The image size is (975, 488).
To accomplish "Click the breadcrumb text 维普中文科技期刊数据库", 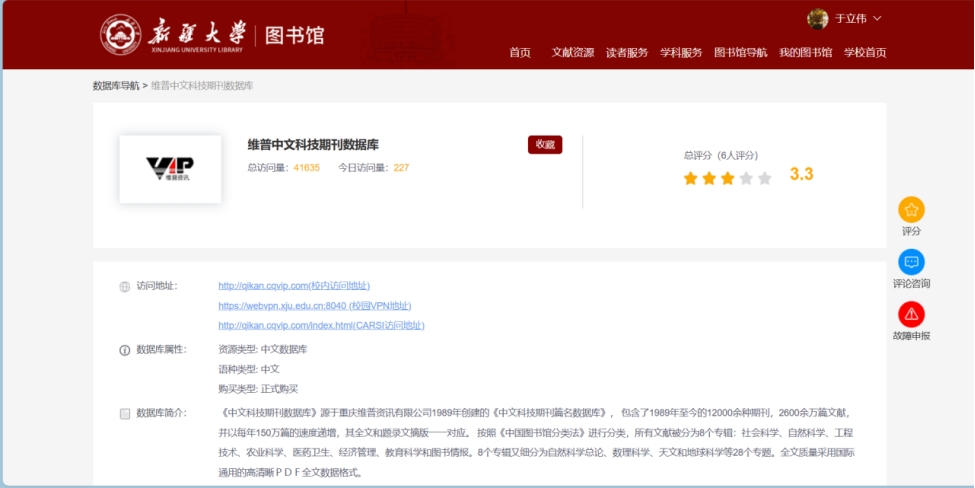I will 202,86.
